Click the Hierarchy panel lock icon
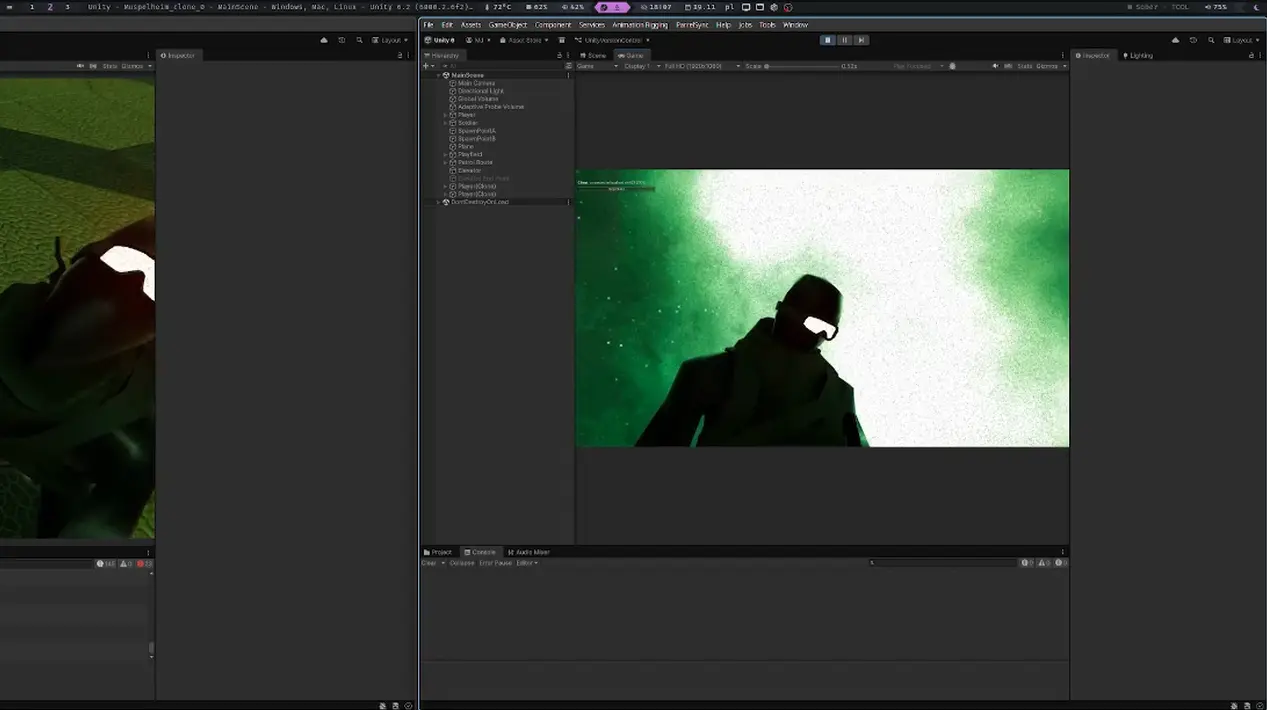This screenshot has width=1267, height=710. coord(559,56)
